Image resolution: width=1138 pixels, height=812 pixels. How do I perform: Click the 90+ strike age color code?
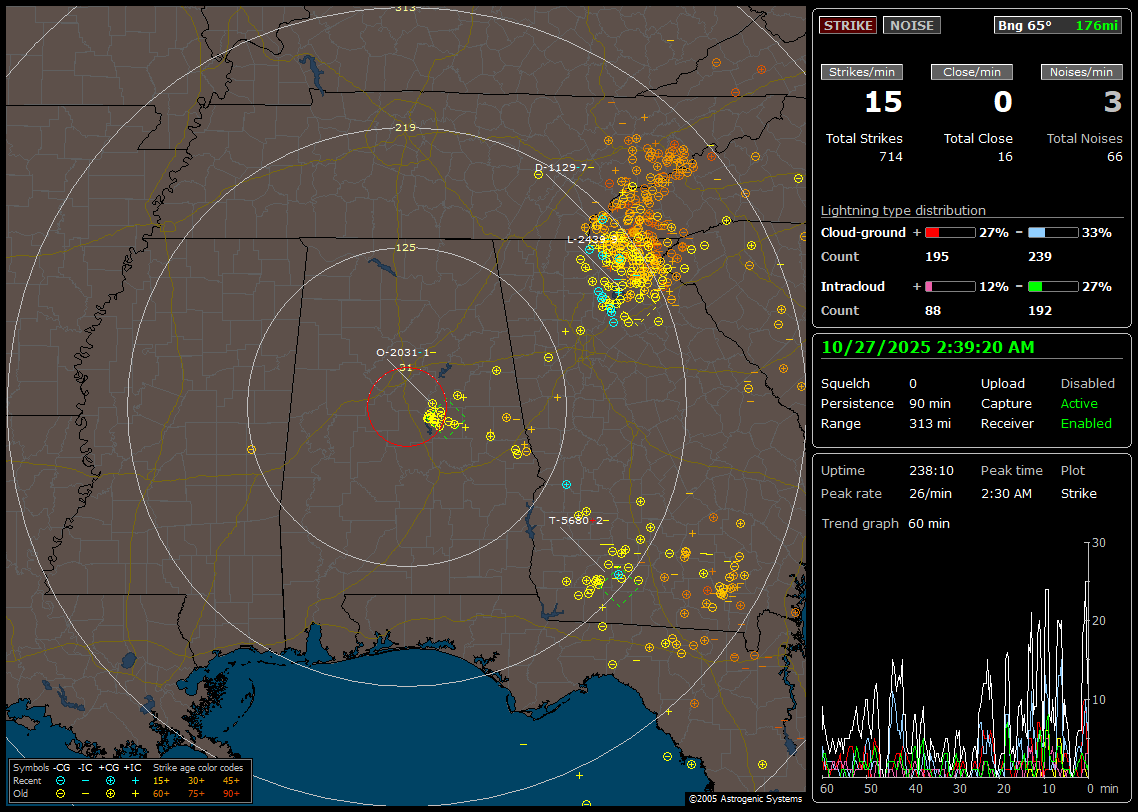point(231,793)
